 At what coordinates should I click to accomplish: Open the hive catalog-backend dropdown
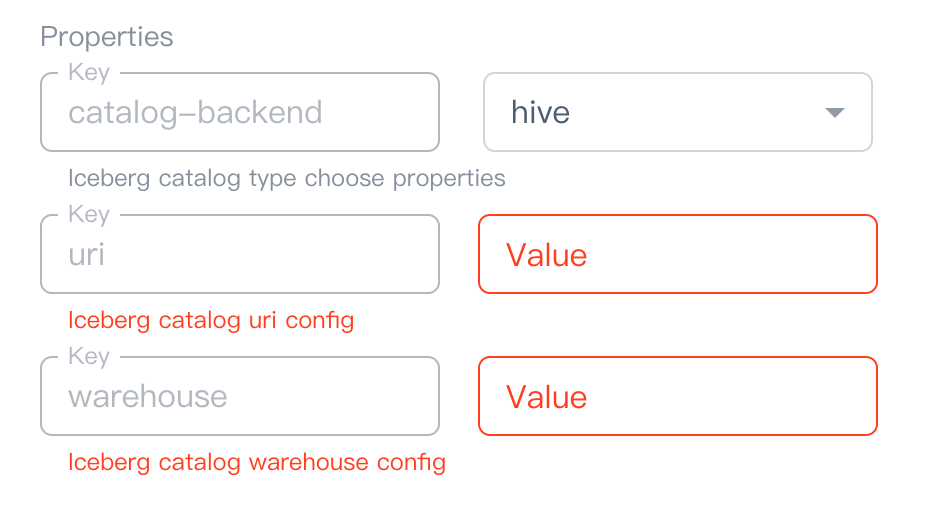[x=677, y=112]
